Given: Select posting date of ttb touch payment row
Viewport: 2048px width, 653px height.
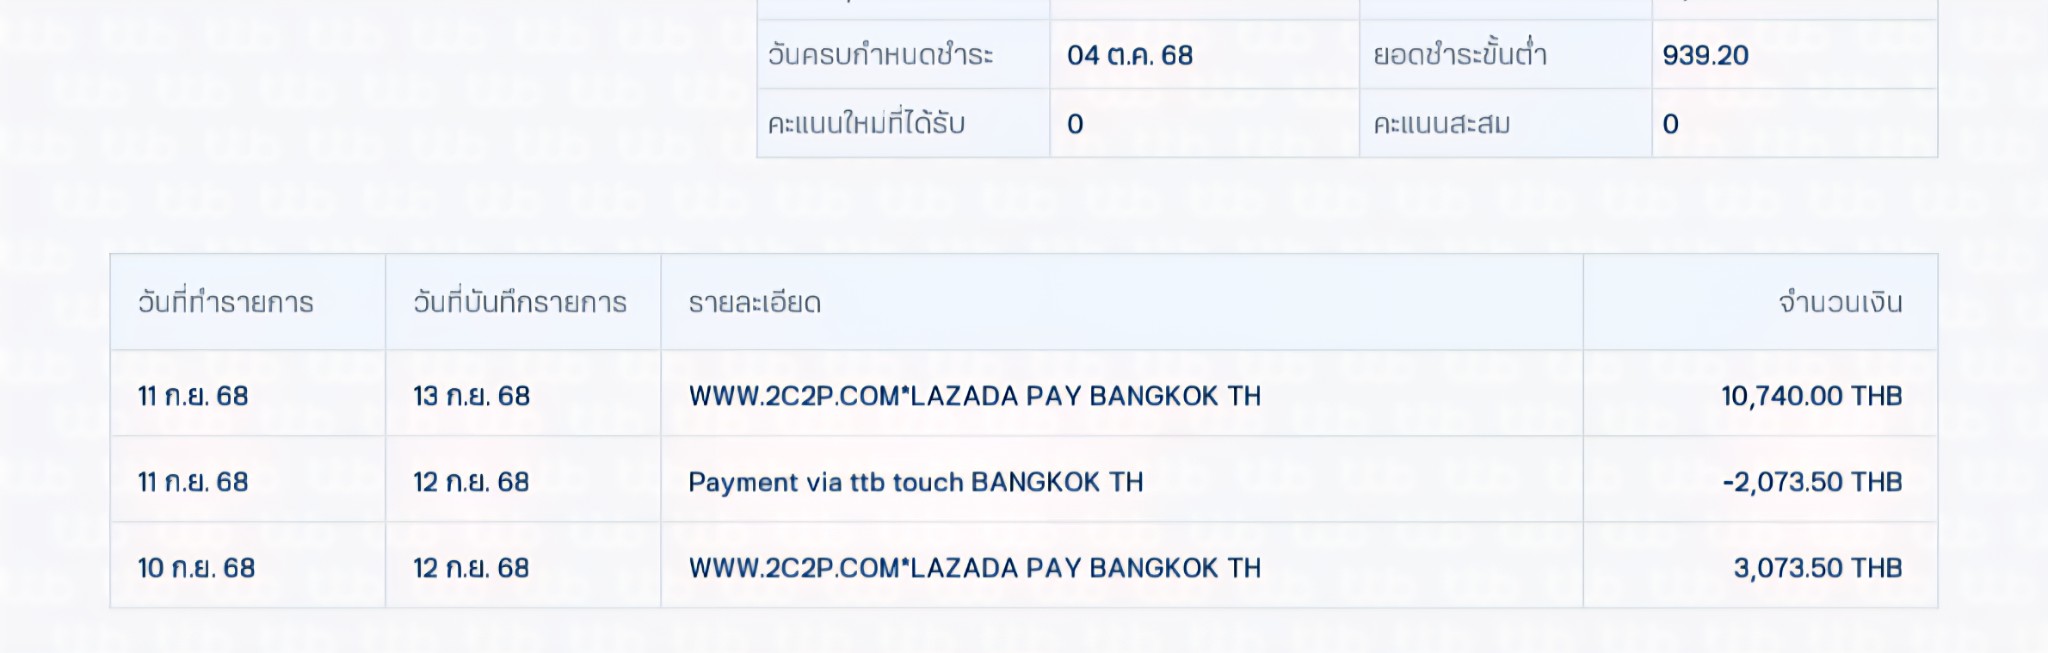Looking at the screenshot, I should coord(471,482).
